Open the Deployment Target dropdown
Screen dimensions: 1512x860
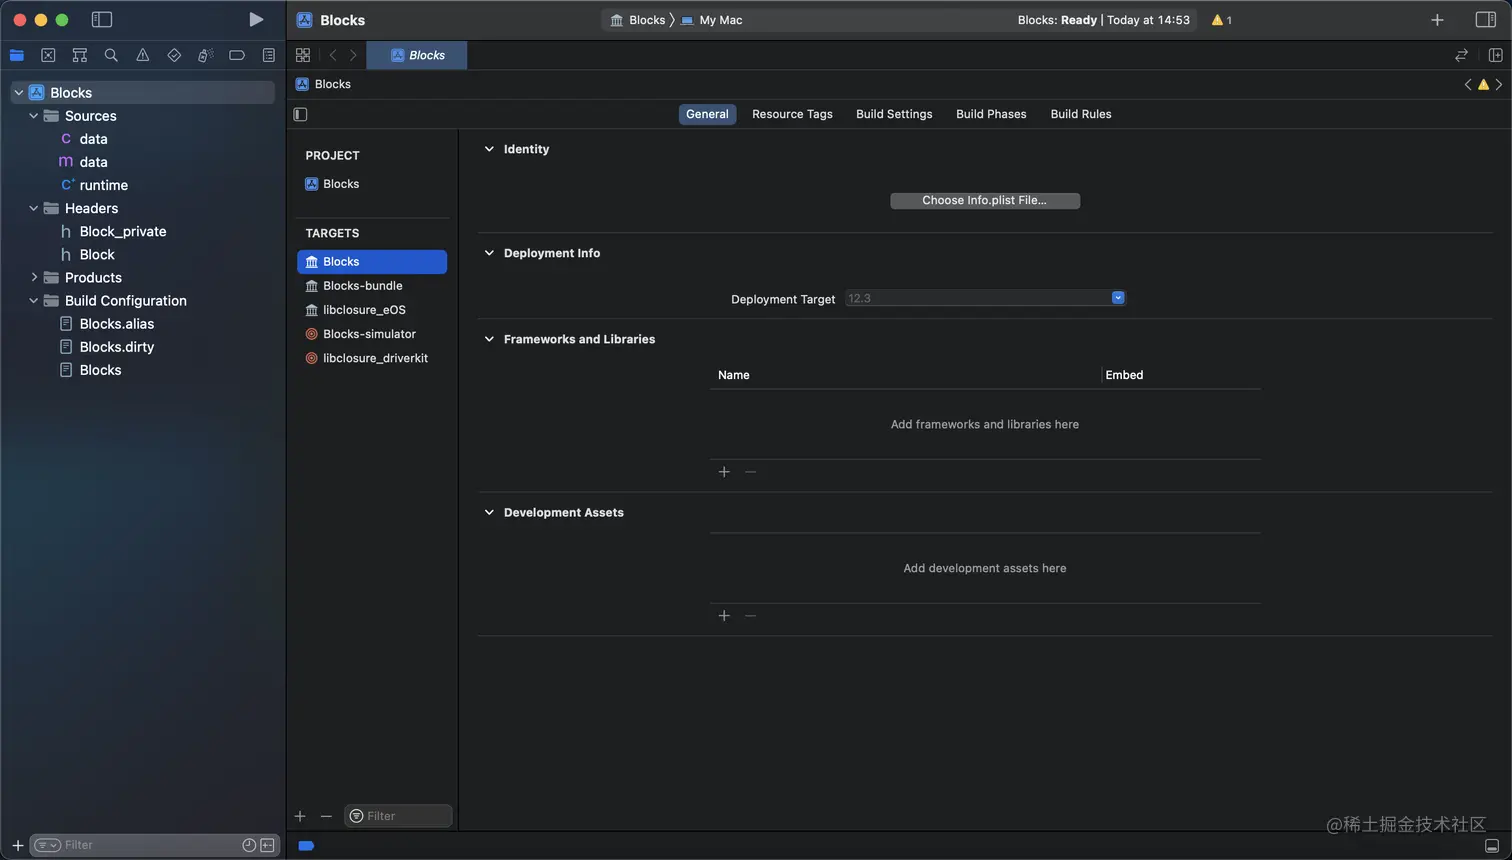pos(1118,298)
